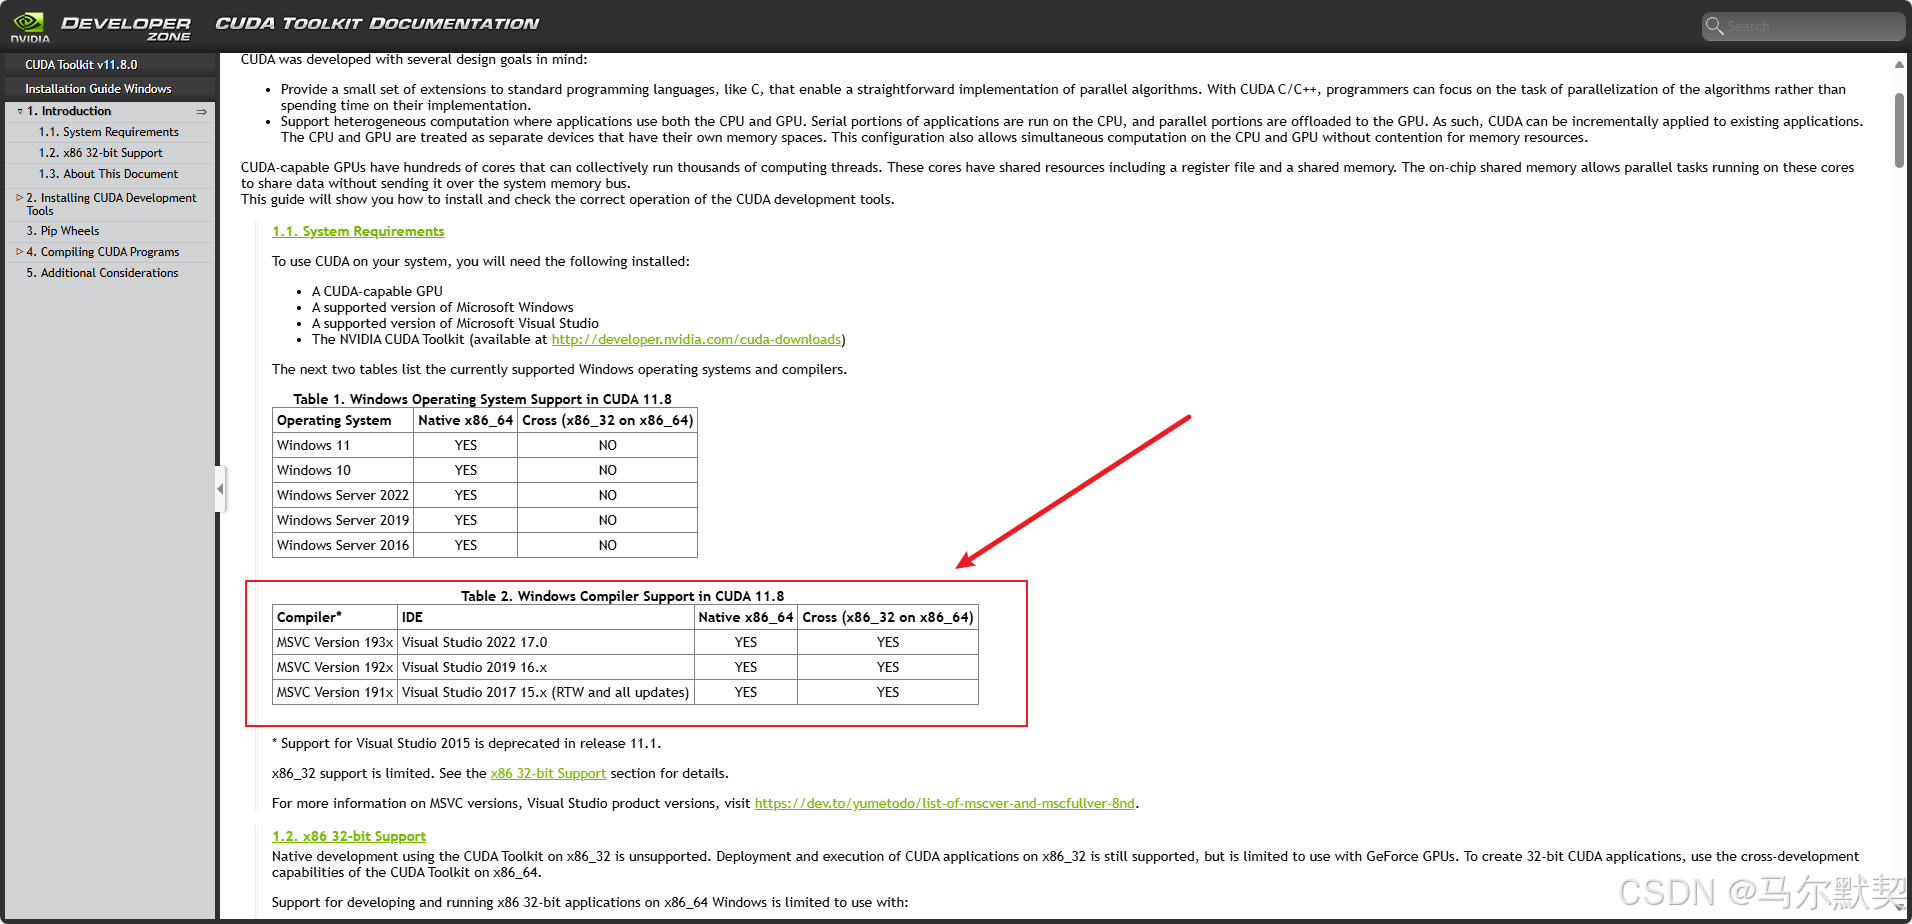
Task: Expand 2. Installing CUDA Development Tools node
Action: [19, 198]
